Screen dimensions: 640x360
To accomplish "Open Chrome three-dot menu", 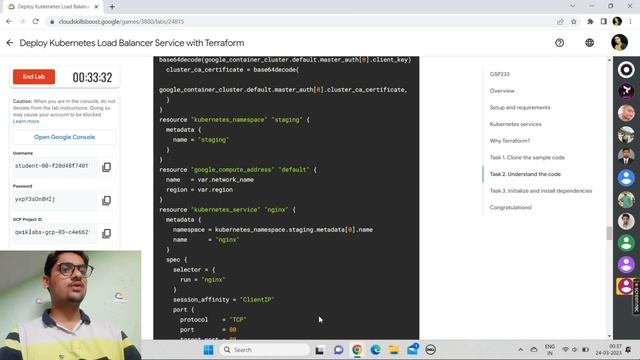I will pyautogui.click(x=631, y=22).
